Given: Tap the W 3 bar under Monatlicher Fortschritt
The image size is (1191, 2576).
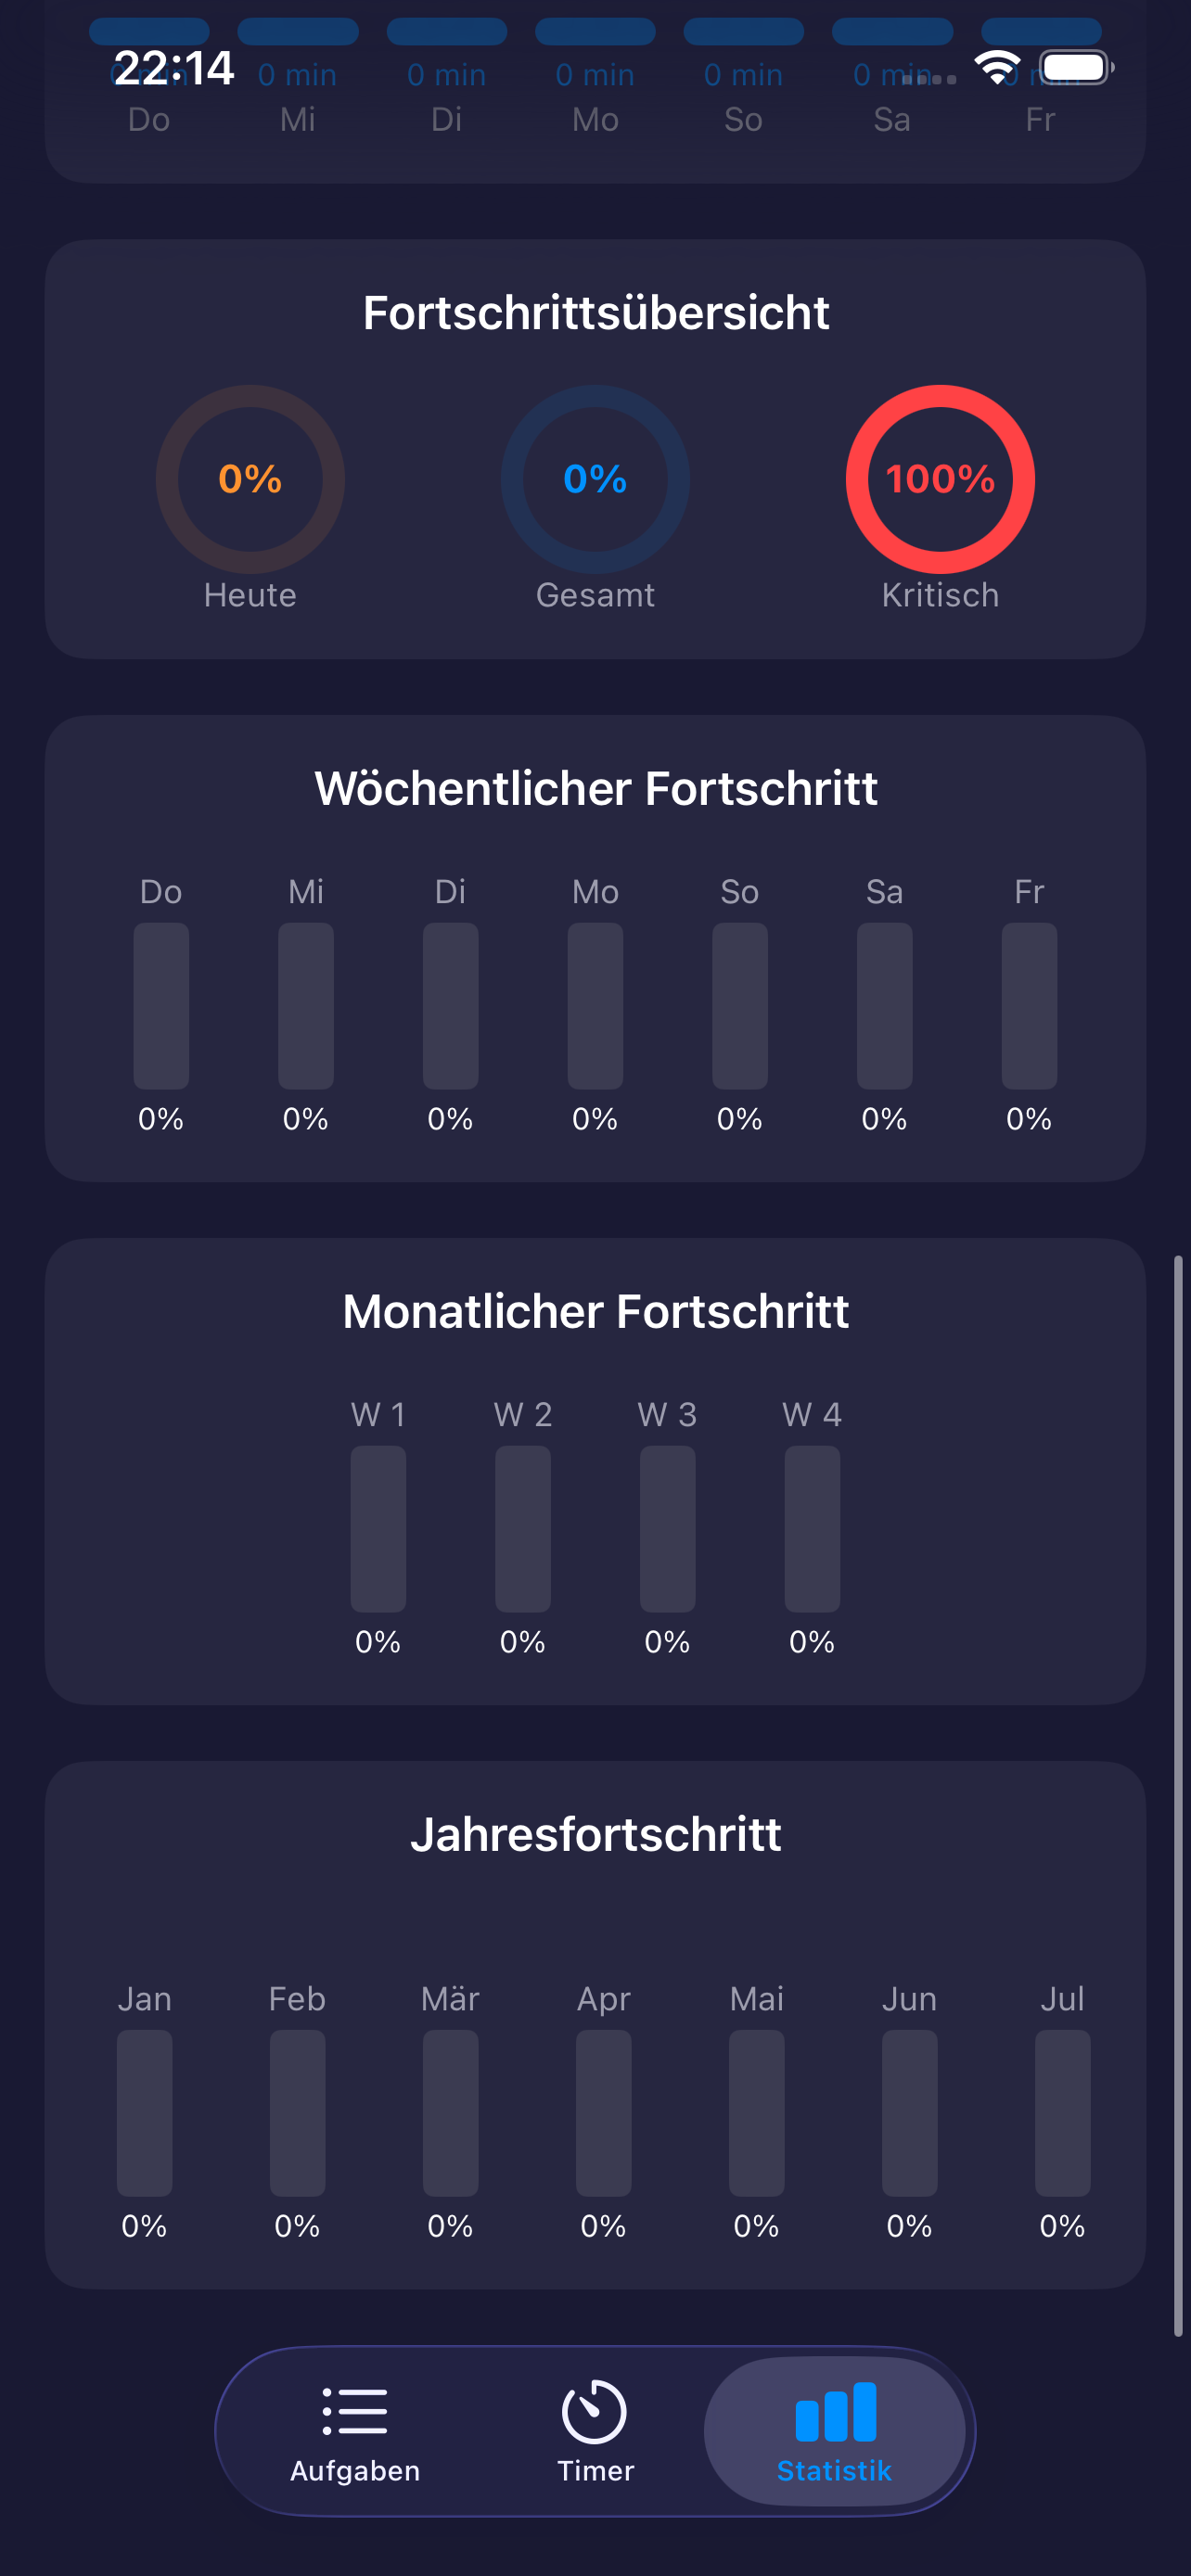Looking at the screenshot, I should click(666, 1530).
